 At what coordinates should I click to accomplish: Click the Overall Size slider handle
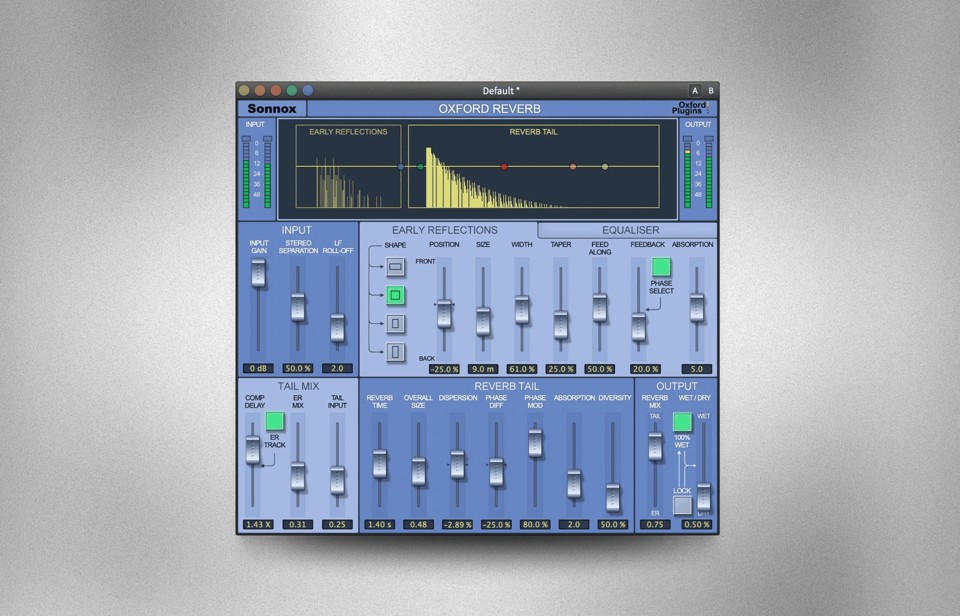[x=418, y=471]
